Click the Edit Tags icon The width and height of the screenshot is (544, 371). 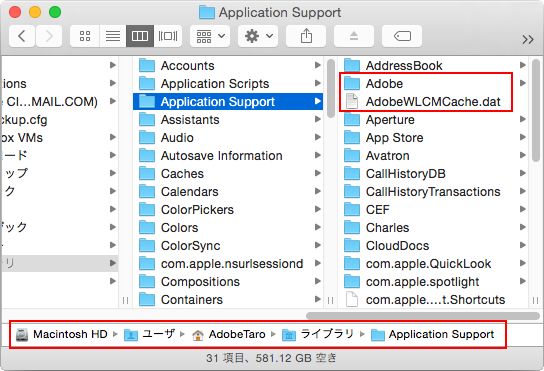tap(402, 36)
